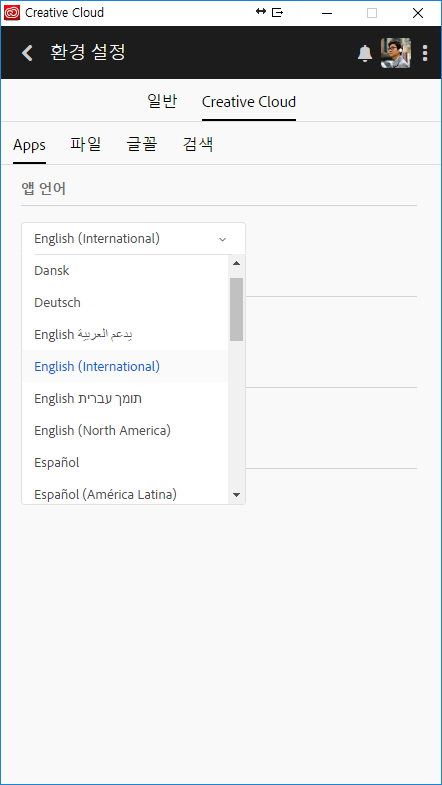Open the user profile avatar
This screenshot has height=785, width=442.
395,53
